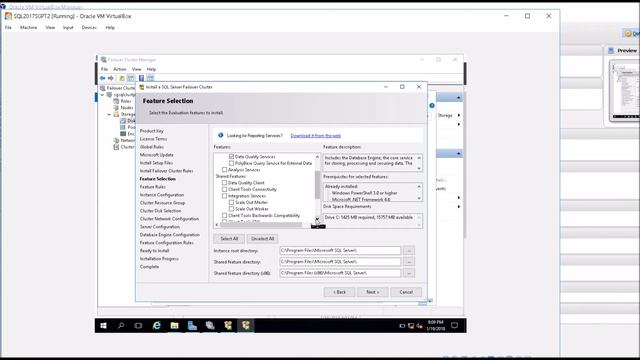Click the blue info icon beside Looking for Reporting Services
Image resolution: width=640 pixels, height=360 pixels.
tap(220, 135)
